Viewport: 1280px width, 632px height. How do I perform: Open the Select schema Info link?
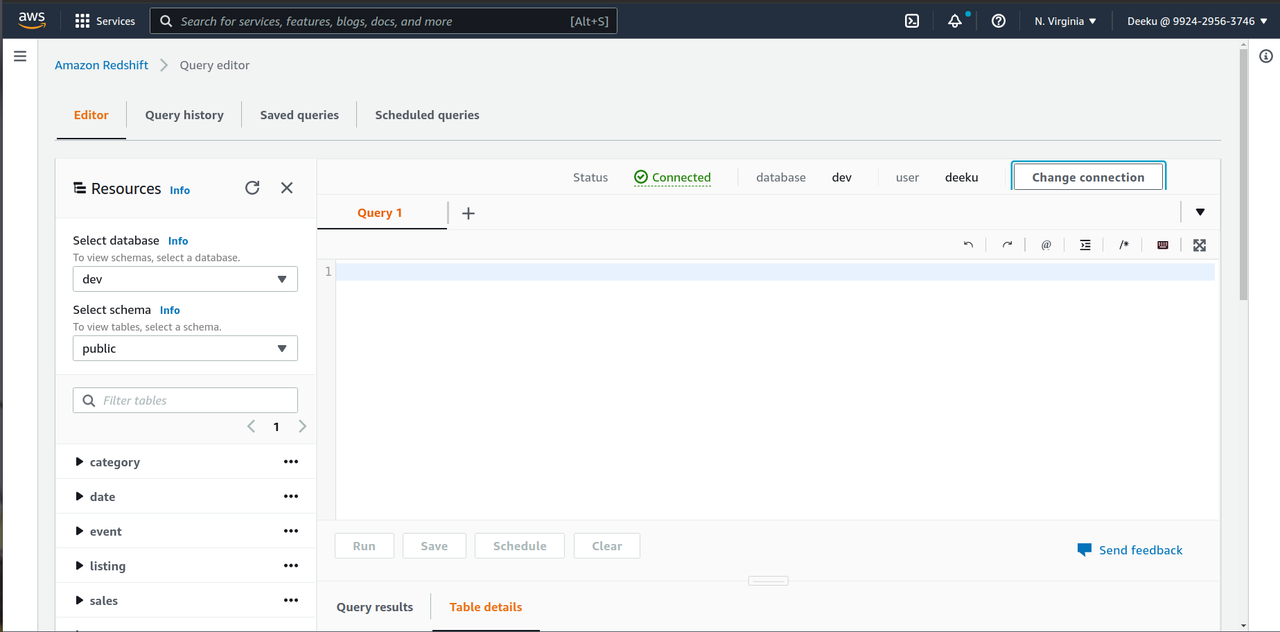[x=170, y=310]
